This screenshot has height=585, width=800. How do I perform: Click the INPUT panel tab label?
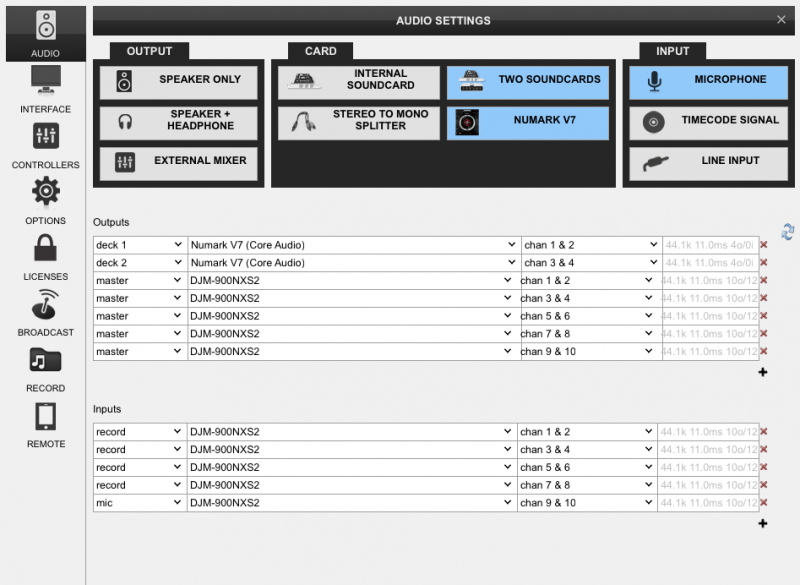pos(672,51)
